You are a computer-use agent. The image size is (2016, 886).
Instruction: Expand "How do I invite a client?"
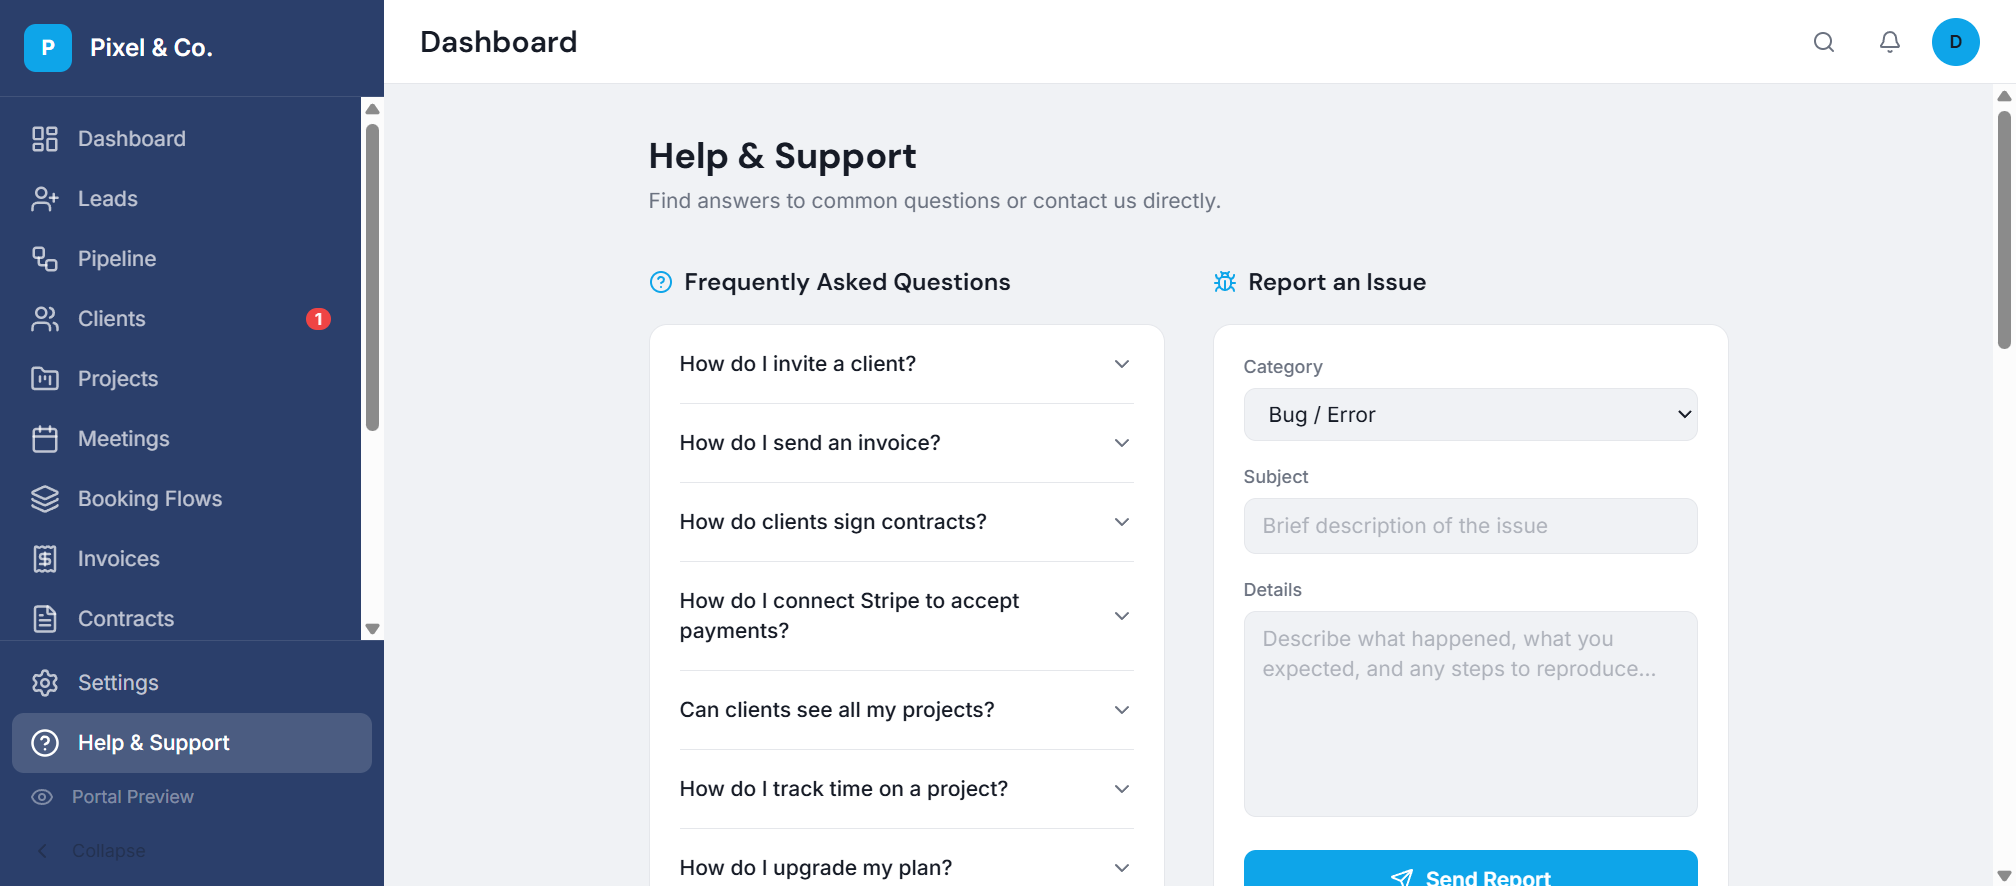(906, 364)
